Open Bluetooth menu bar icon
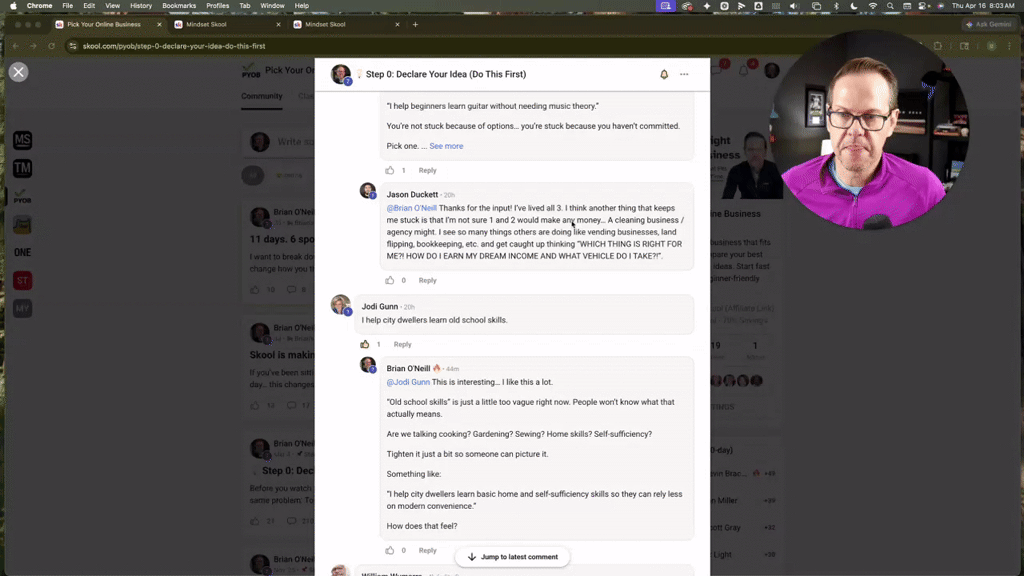This screenshot has width=1024, height=576. tap(836, 6)
